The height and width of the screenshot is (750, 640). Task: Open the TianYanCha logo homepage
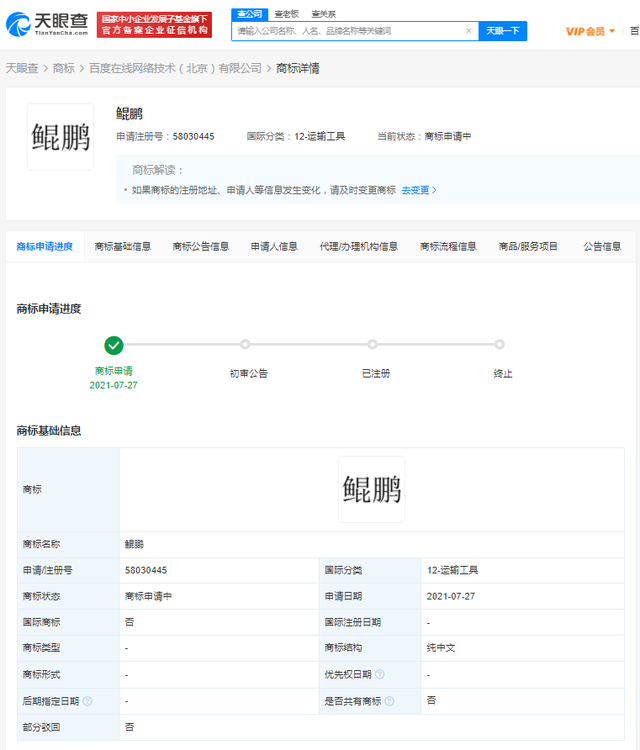47,24
